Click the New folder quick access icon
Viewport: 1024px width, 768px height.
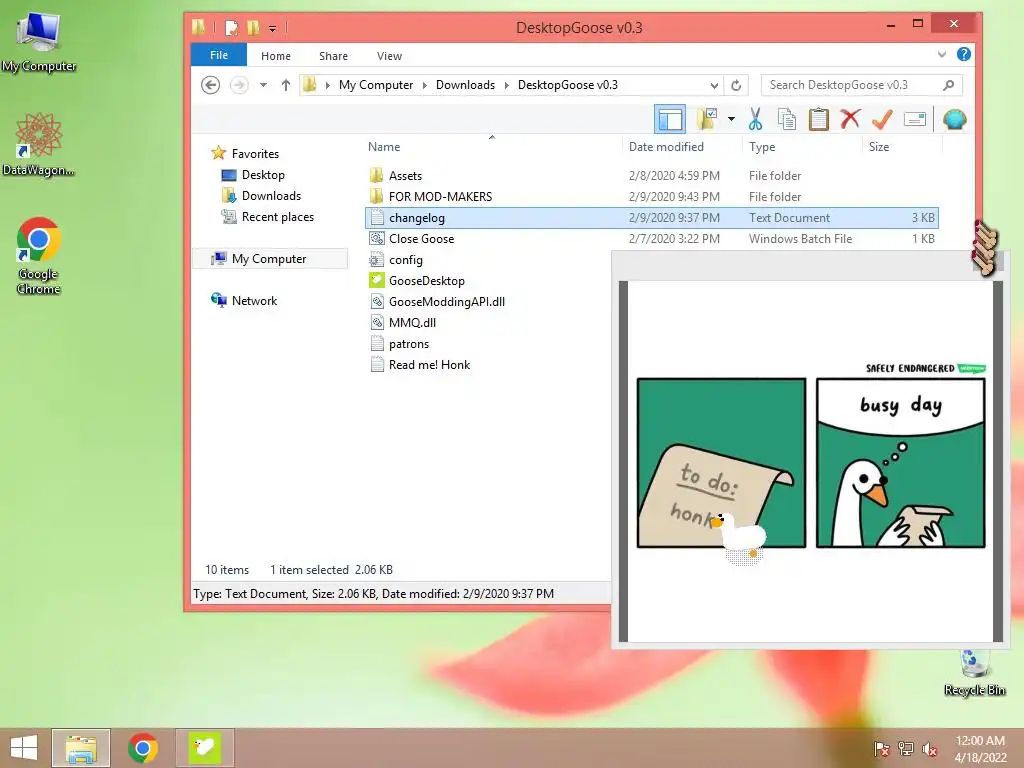pos(253,27)
